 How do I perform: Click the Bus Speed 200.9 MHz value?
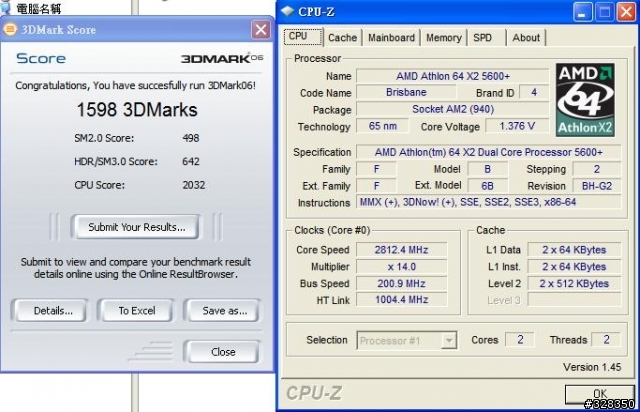pyautogui.click(x=402, y=283)
